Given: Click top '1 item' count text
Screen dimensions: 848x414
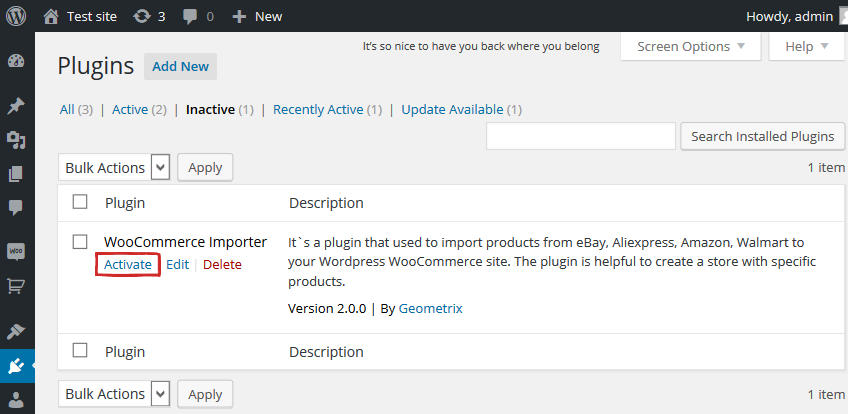Looking at the screenshot, I should click(x=826, y=168).
